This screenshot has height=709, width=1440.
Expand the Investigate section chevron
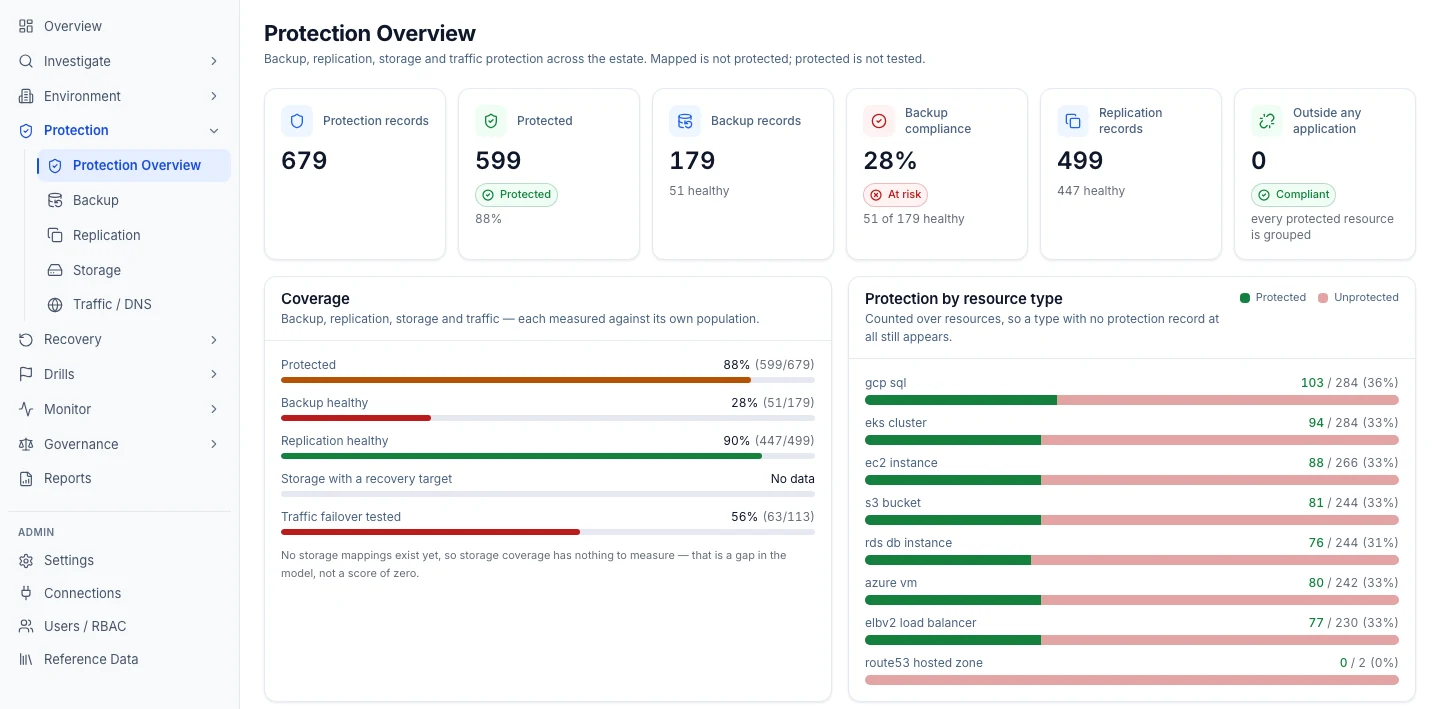(x=214, y=61)
